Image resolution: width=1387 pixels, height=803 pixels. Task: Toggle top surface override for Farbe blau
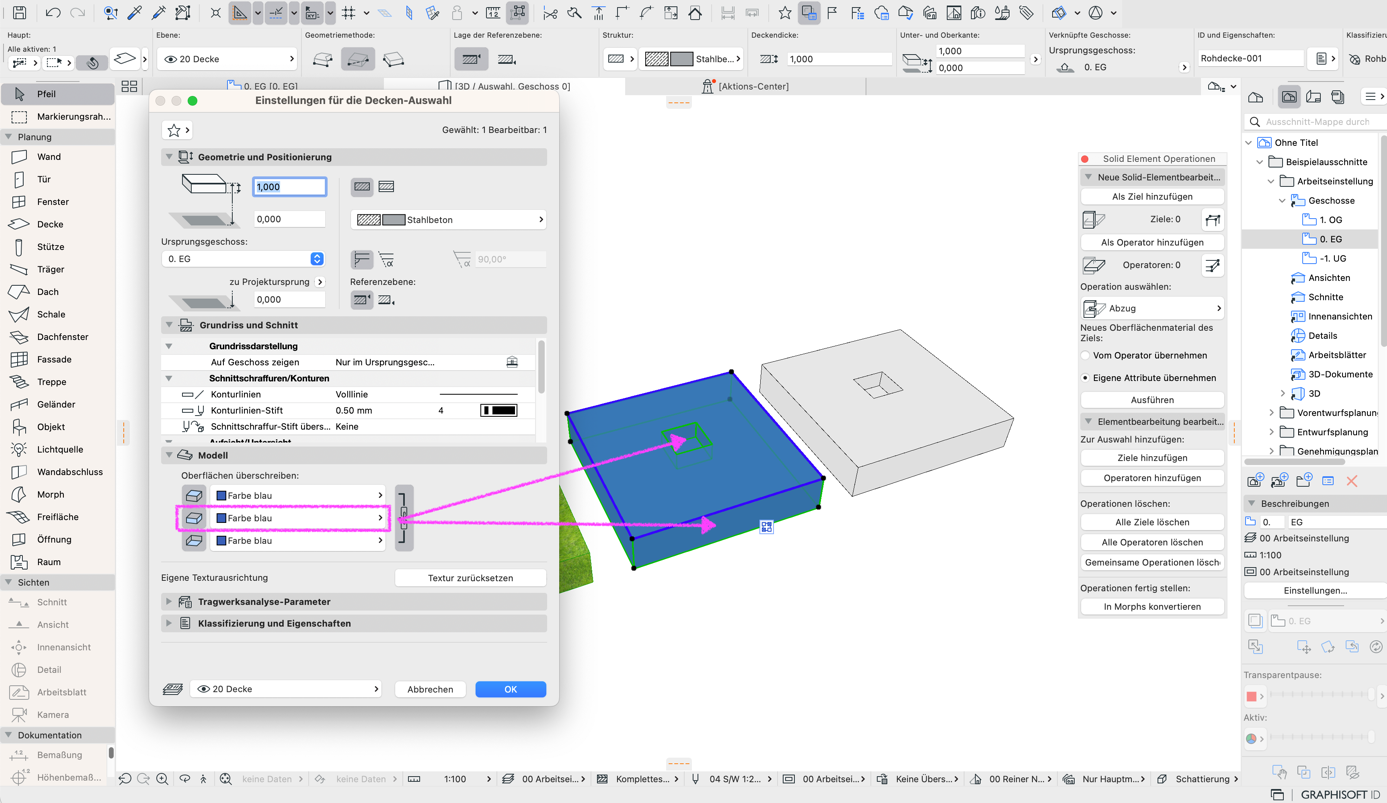194,496
